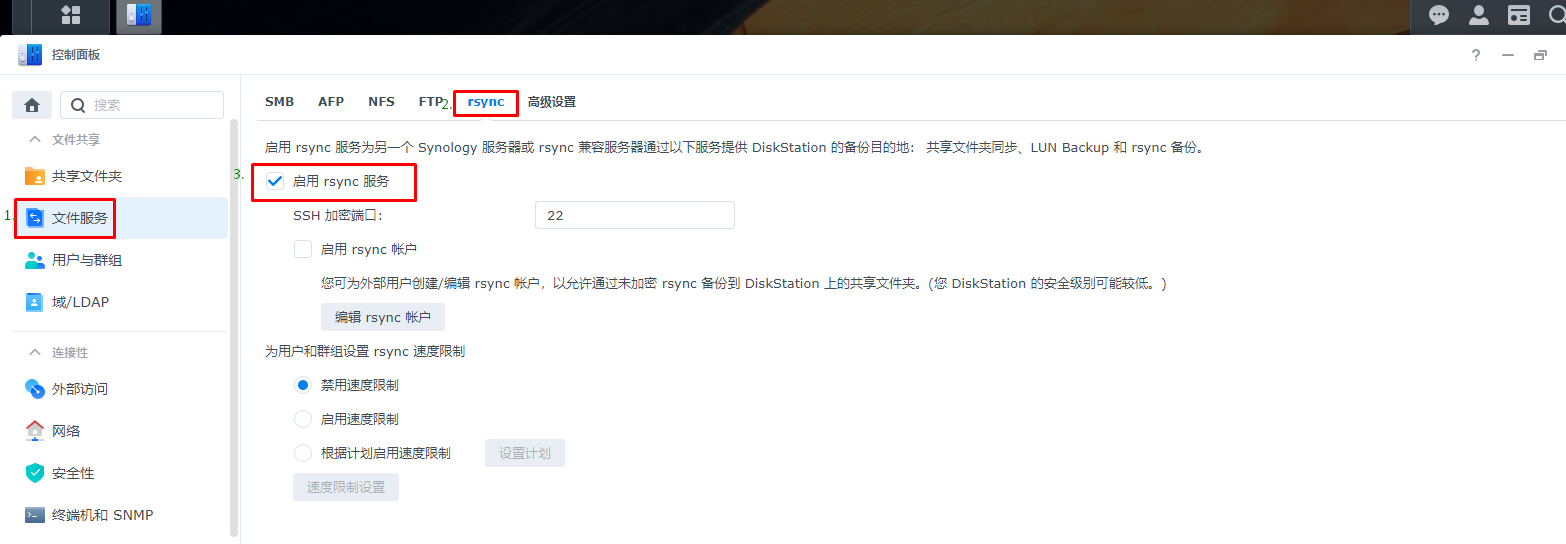Select the 启用速度限制 radio button
Image resolution: width=1566 pixels, height=544 pixels.
point(303,419)
